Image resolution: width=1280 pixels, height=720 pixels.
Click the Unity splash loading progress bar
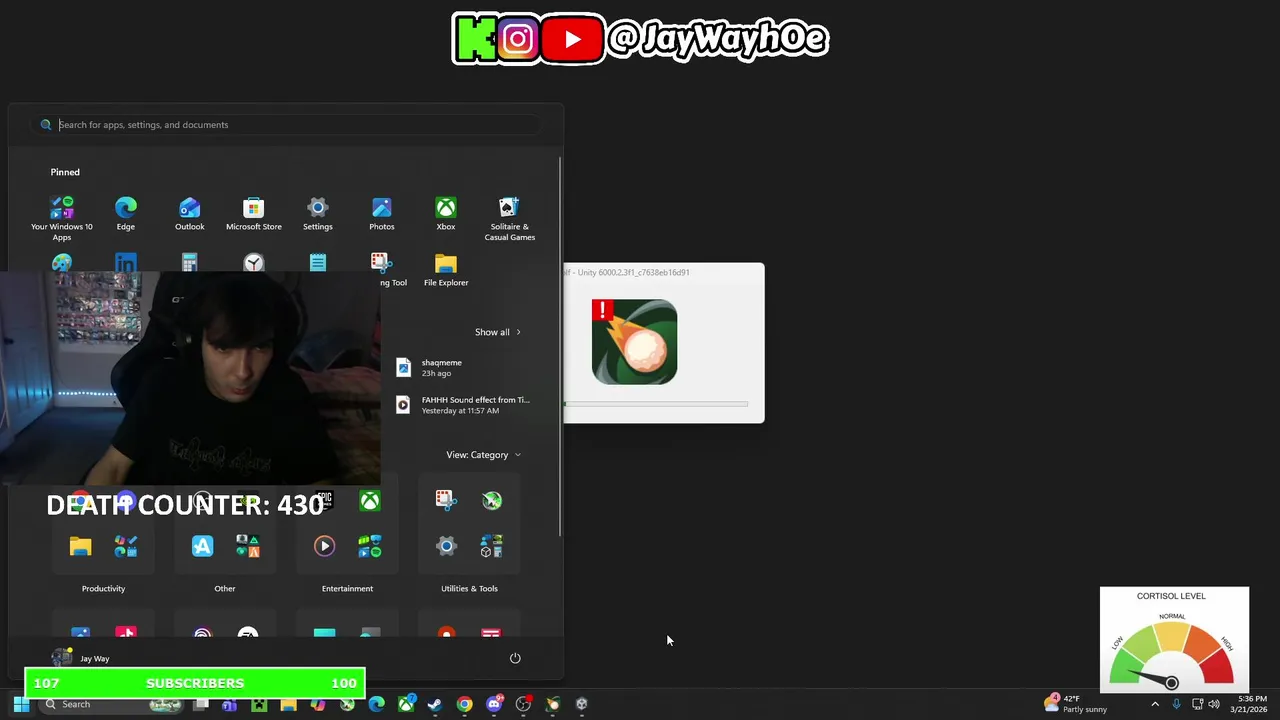click(x=656, y=404)
